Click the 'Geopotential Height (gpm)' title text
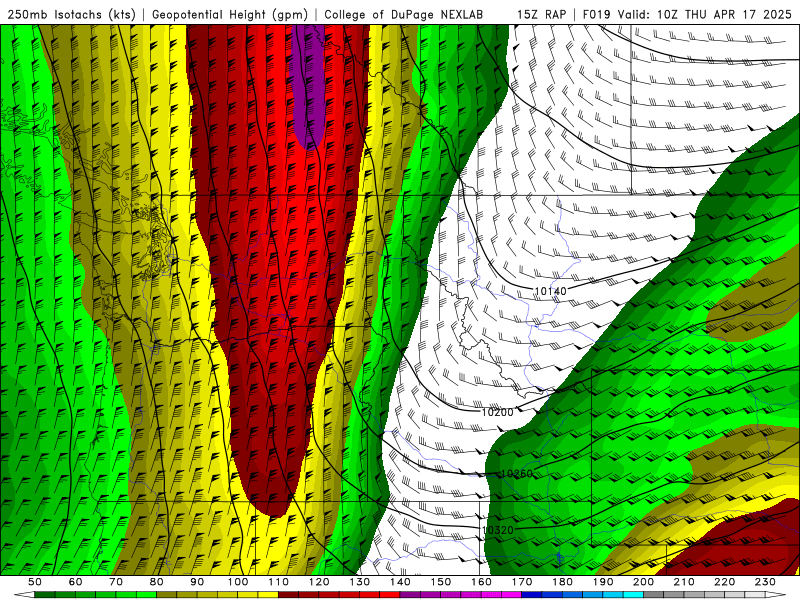 pyautogui.click(x=230, y=14)
